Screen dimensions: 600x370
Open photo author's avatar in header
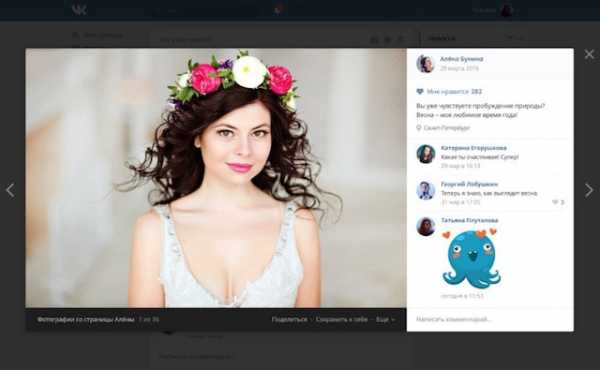point(426,64)
